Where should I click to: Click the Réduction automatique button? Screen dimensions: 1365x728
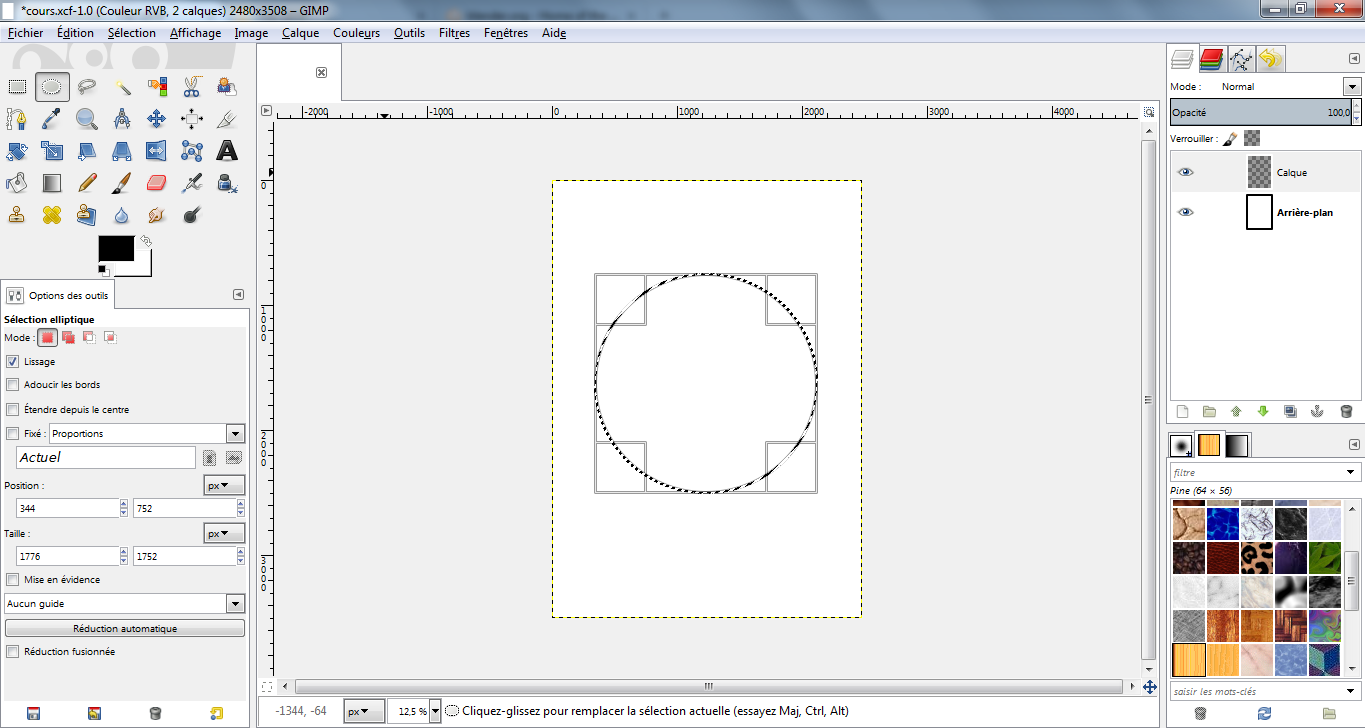tap(125, 629)
